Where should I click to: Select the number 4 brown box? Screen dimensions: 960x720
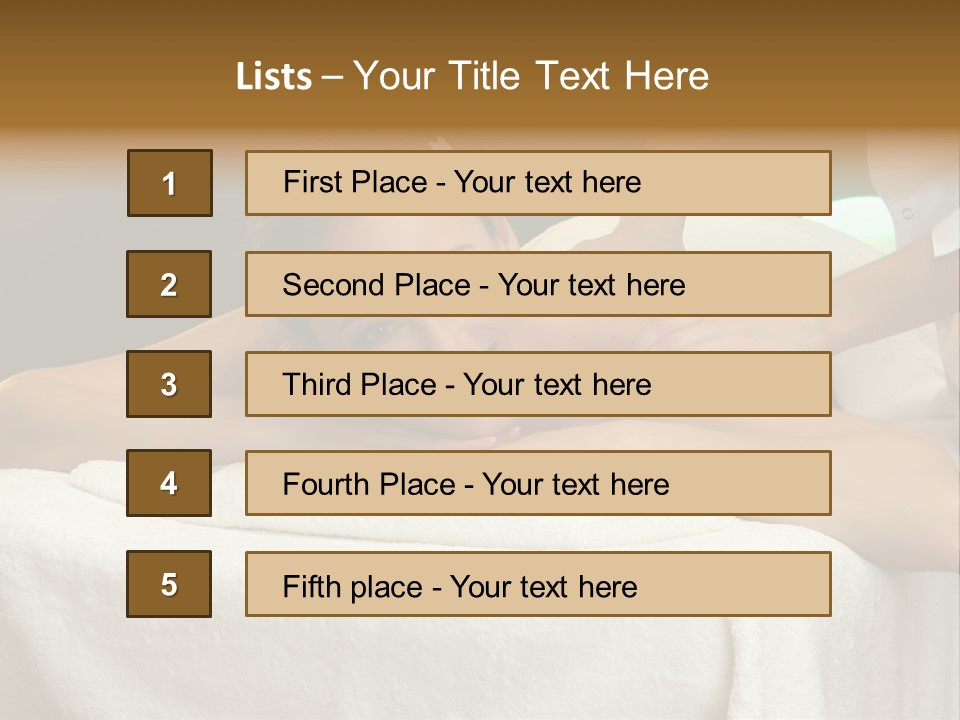(169, 483)
